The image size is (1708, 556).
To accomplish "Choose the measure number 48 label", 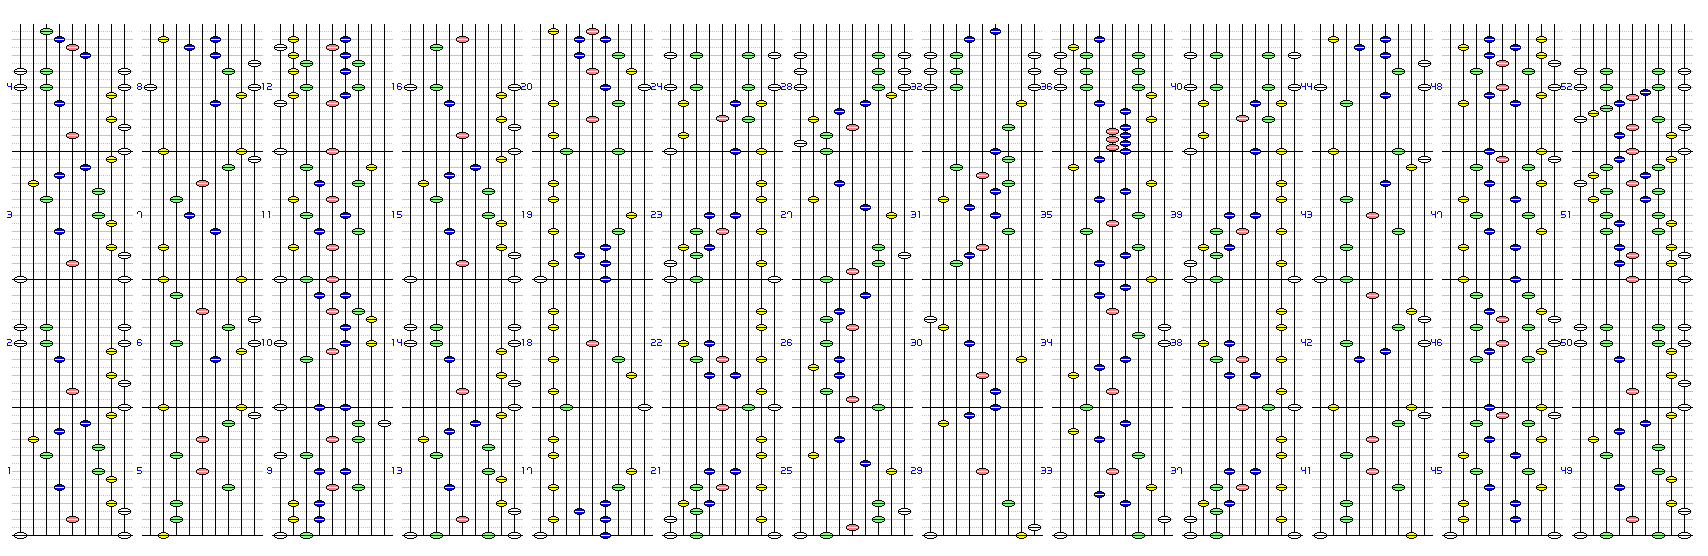I will pos(1436,87).
